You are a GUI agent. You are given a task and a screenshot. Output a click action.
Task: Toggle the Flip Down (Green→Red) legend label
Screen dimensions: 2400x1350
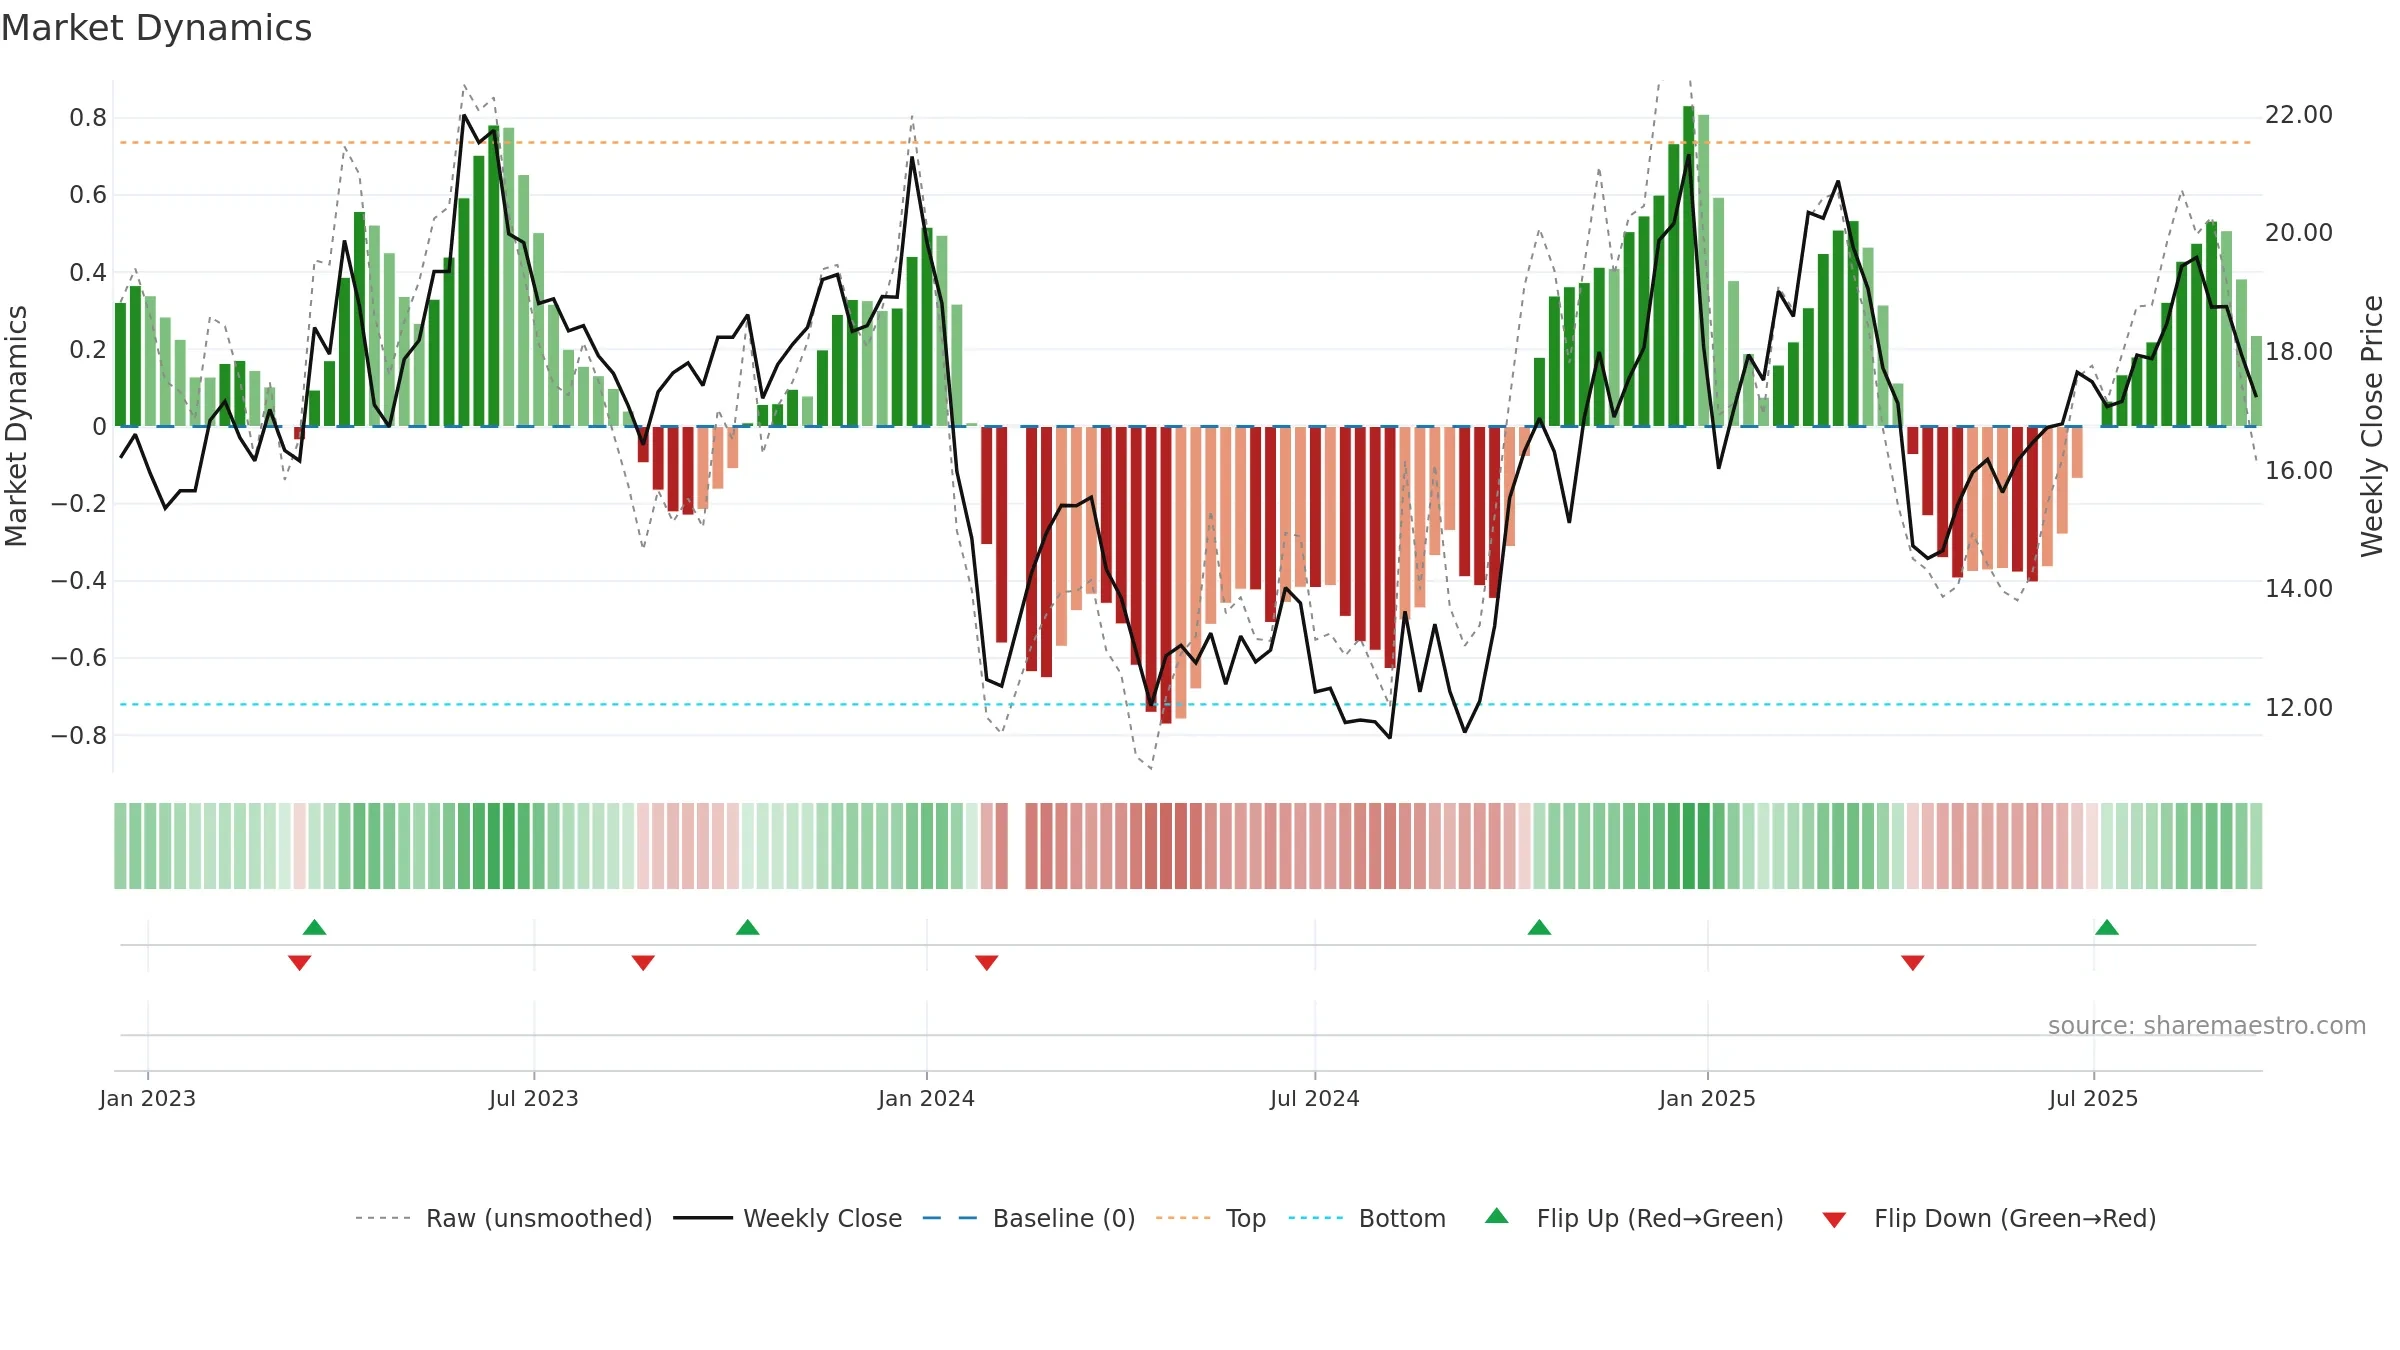tap(2015, 1218)
